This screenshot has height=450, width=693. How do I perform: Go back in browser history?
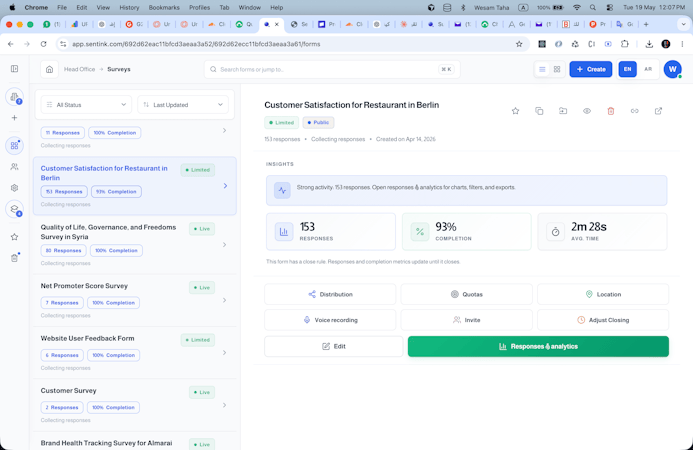click(11, 44)
